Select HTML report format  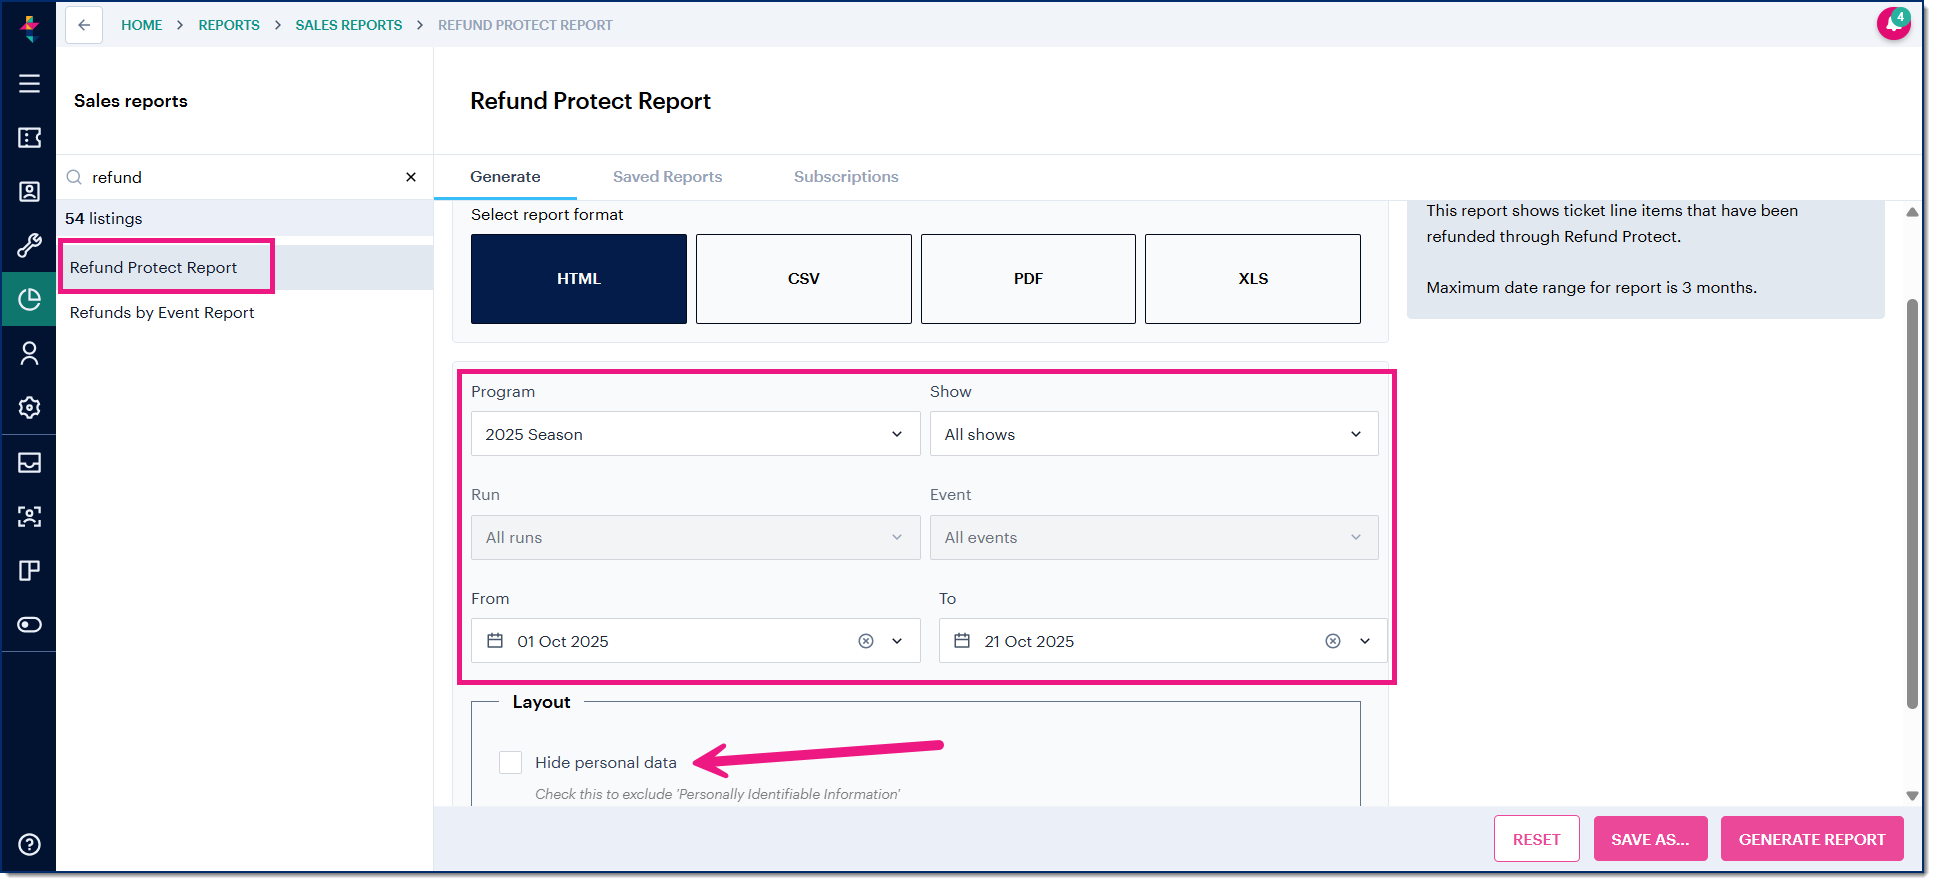tap(579, 279)
